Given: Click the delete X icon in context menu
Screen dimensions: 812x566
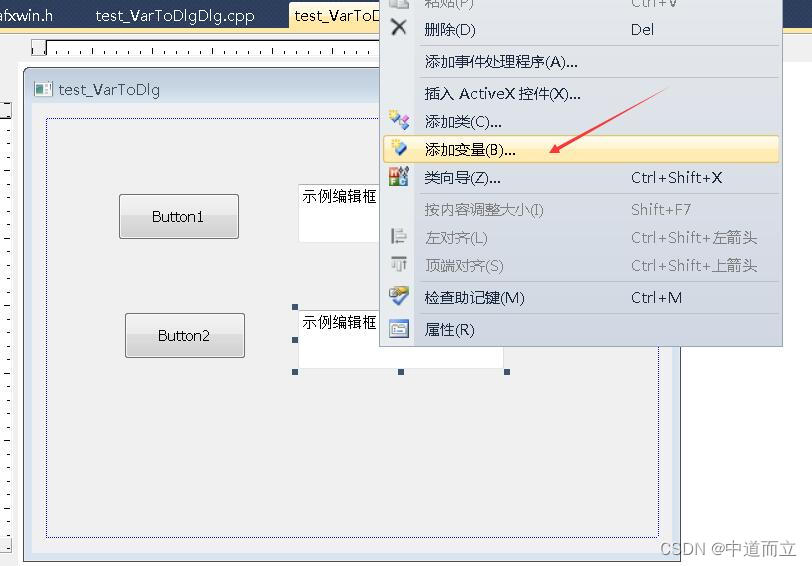Looking at the screenshot, I should [x=398, y=27].
